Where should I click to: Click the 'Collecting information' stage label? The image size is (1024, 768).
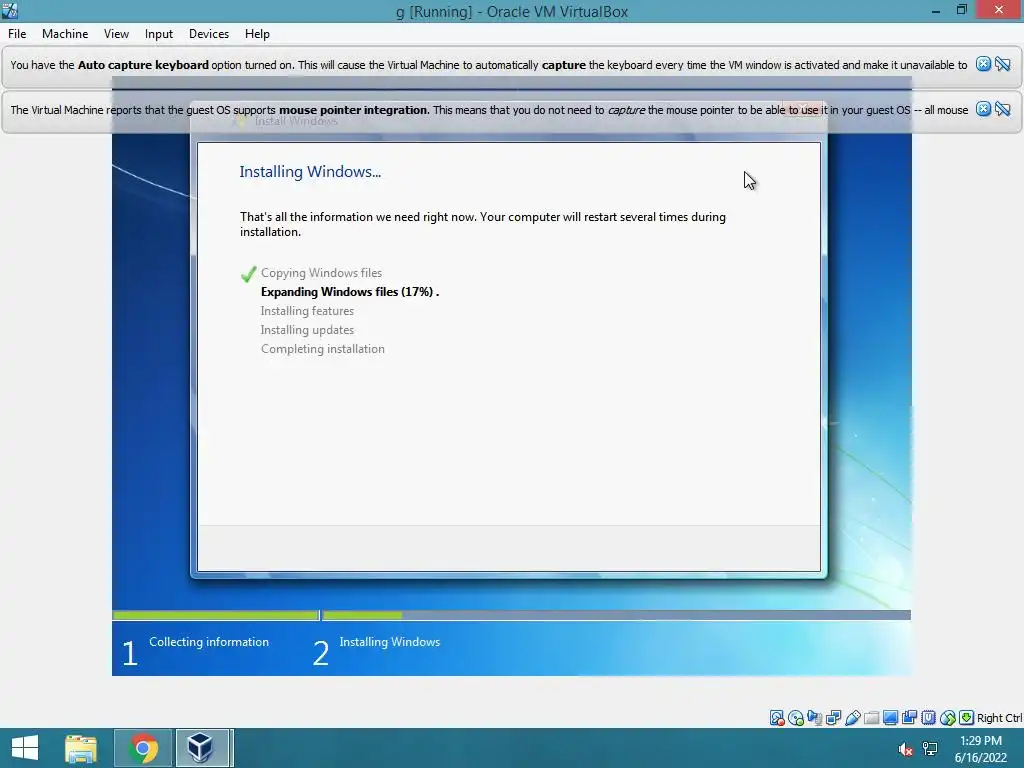(209, 642)
